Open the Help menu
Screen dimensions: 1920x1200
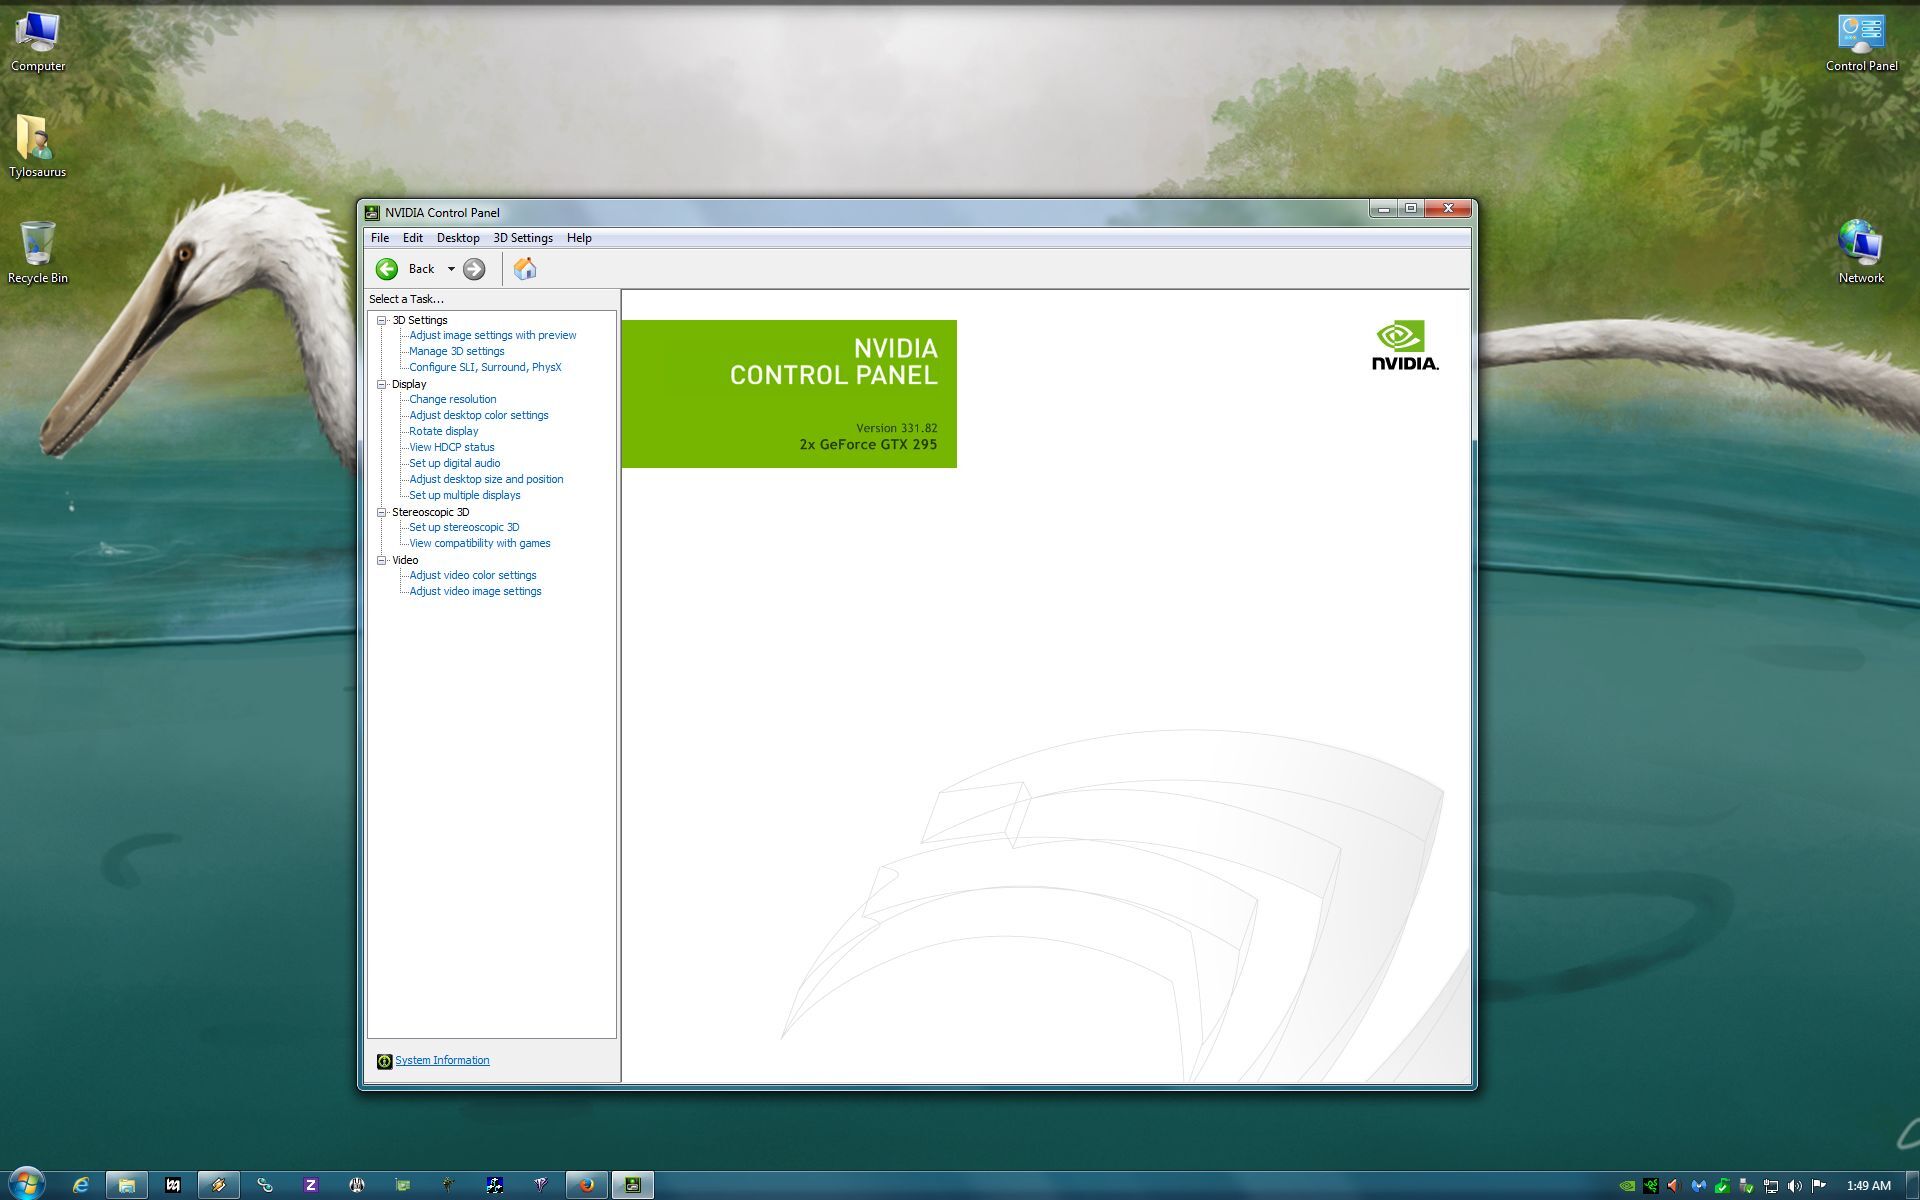(579, 238)
